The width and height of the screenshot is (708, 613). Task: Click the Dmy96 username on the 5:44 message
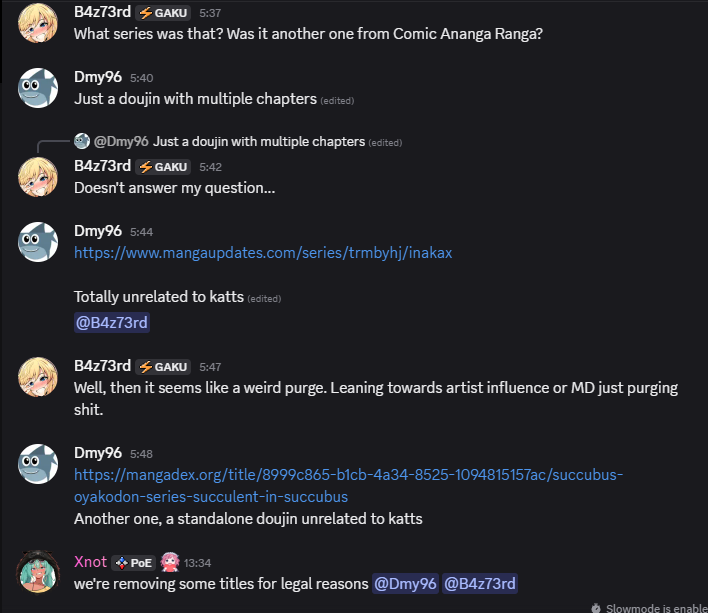pos(98,231)
